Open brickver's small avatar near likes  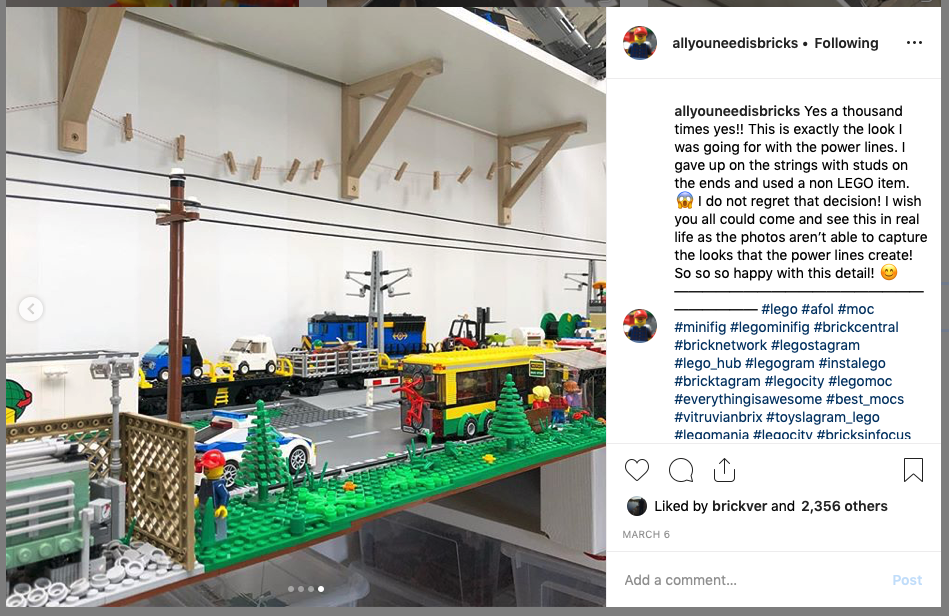[637, 506]
